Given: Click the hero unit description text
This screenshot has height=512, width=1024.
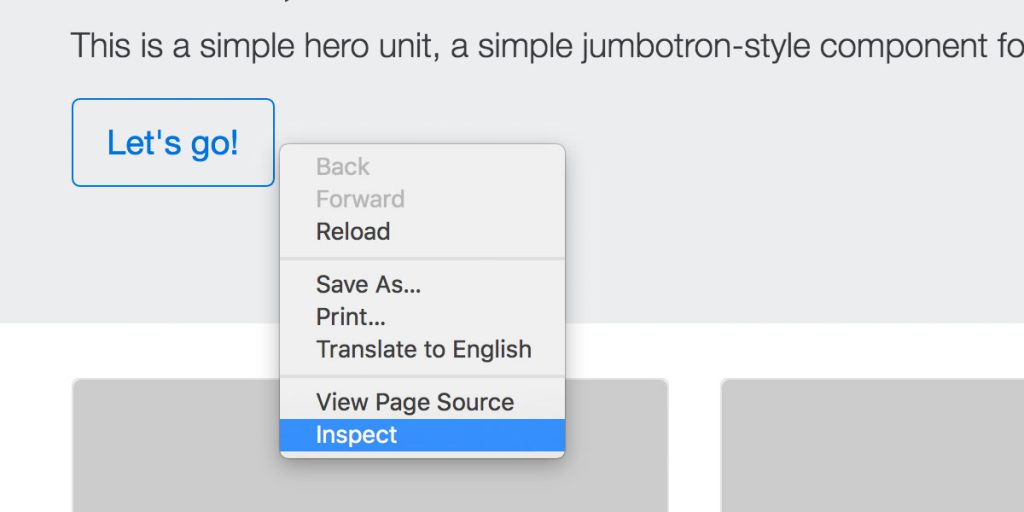Looking at the screenshot, I should point(547,46).
